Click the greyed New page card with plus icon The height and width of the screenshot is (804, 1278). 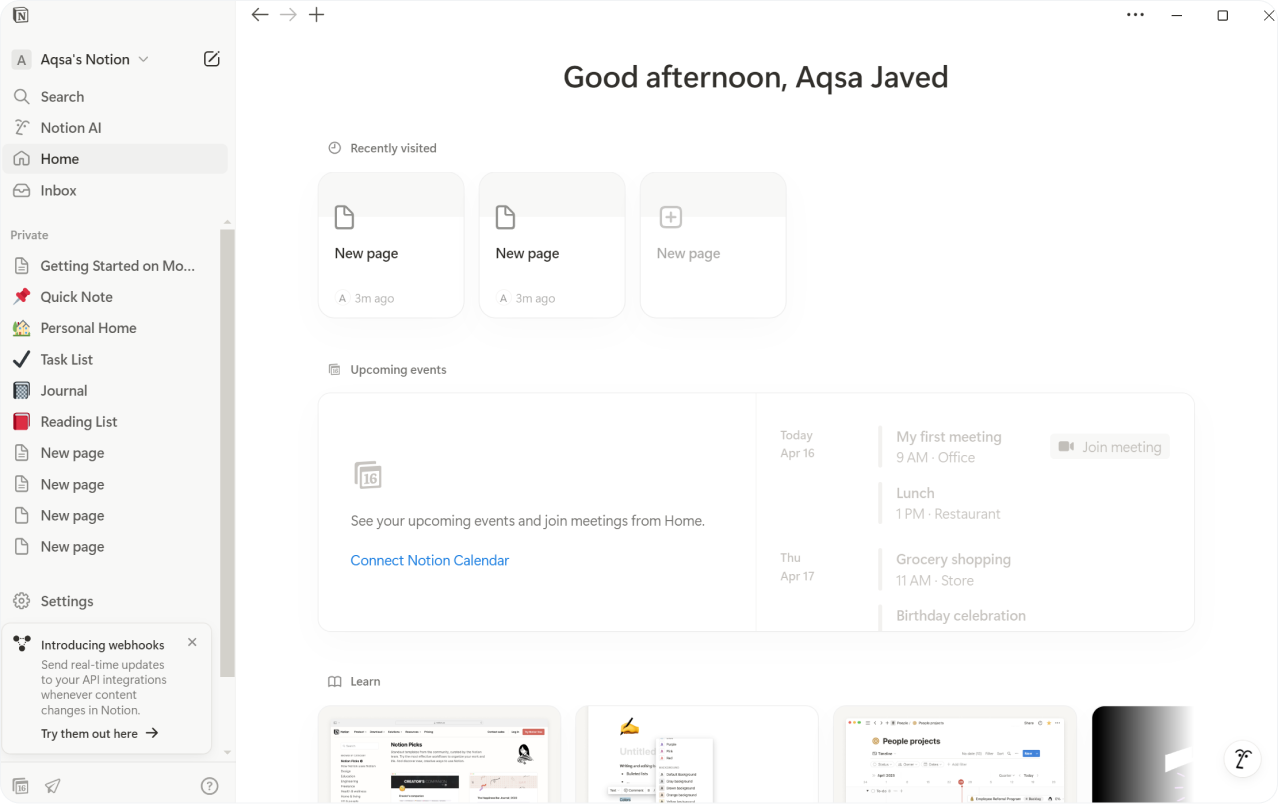[x=713, y=245]
